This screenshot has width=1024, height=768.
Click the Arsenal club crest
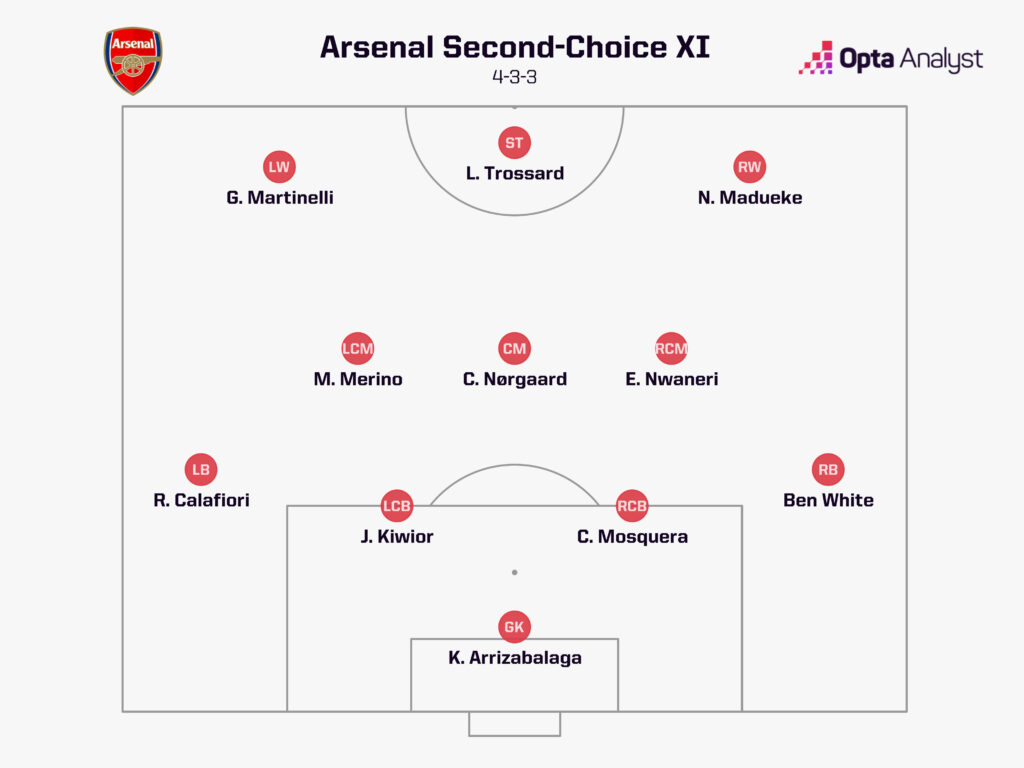133,60
